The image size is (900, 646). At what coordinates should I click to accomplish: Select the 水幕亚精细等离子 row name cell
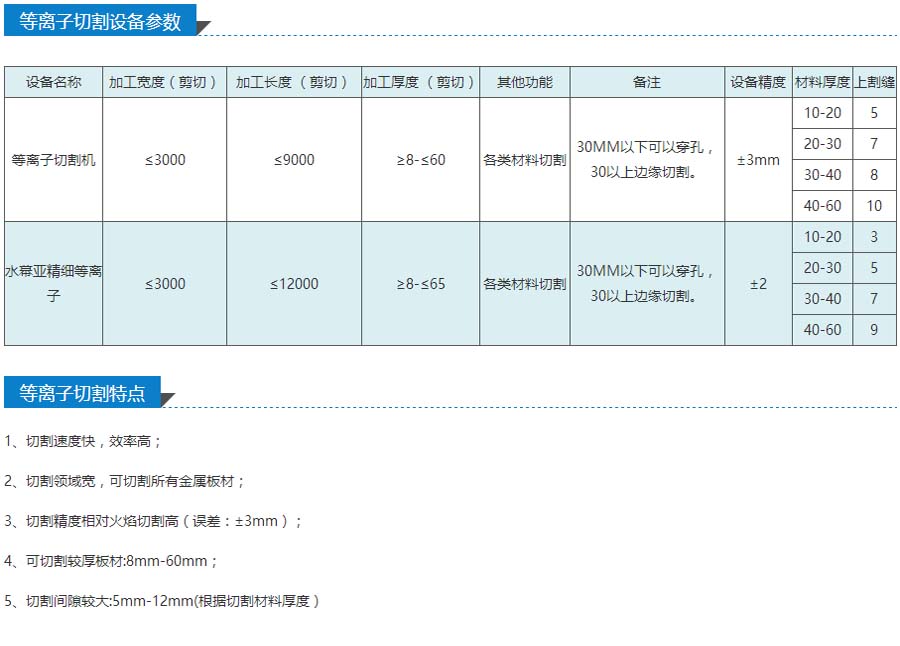click(x=53, y=284)
